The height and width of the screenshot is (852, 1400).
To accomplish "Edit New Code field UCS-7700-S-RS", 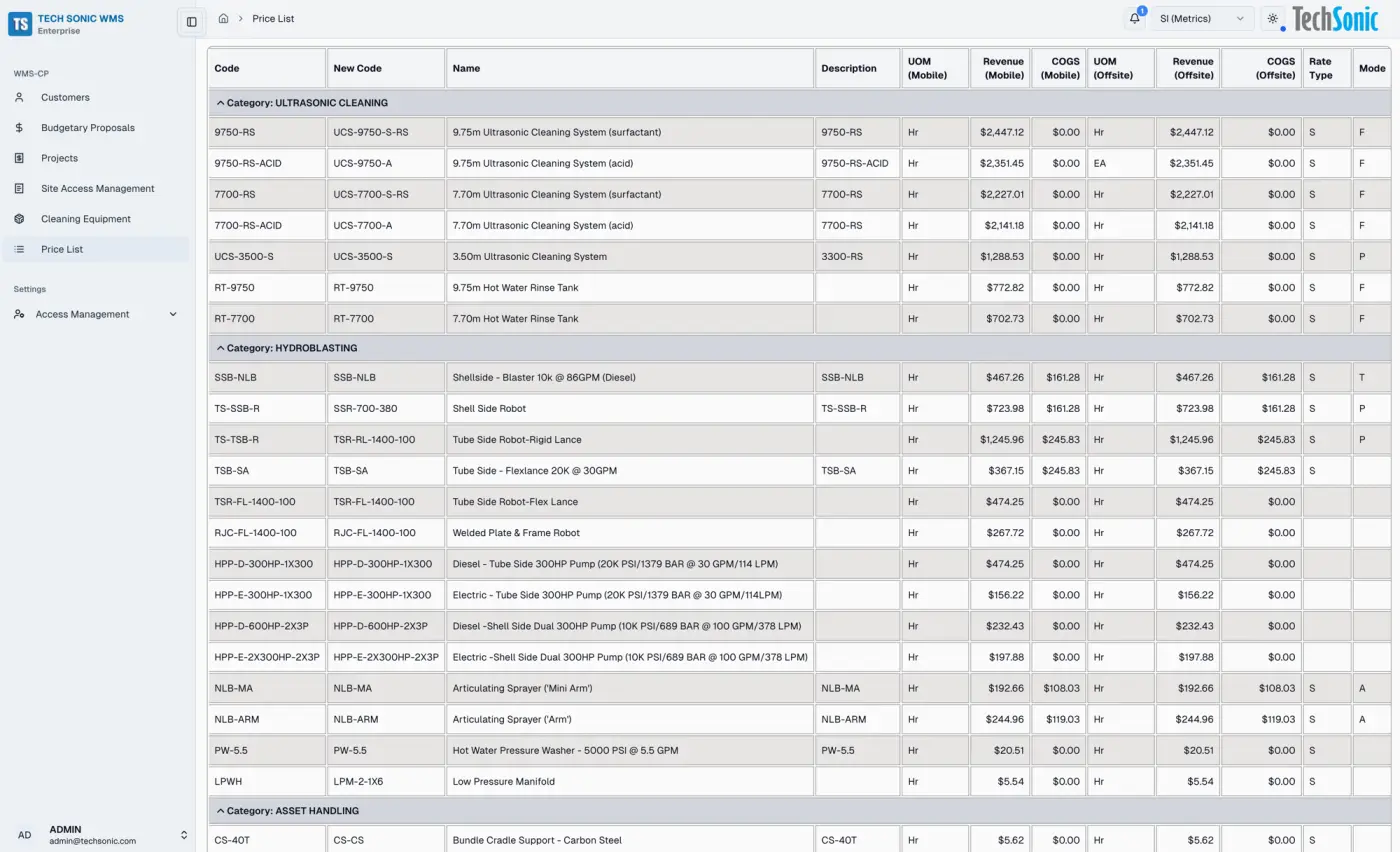I will click(x=386, y=194).
